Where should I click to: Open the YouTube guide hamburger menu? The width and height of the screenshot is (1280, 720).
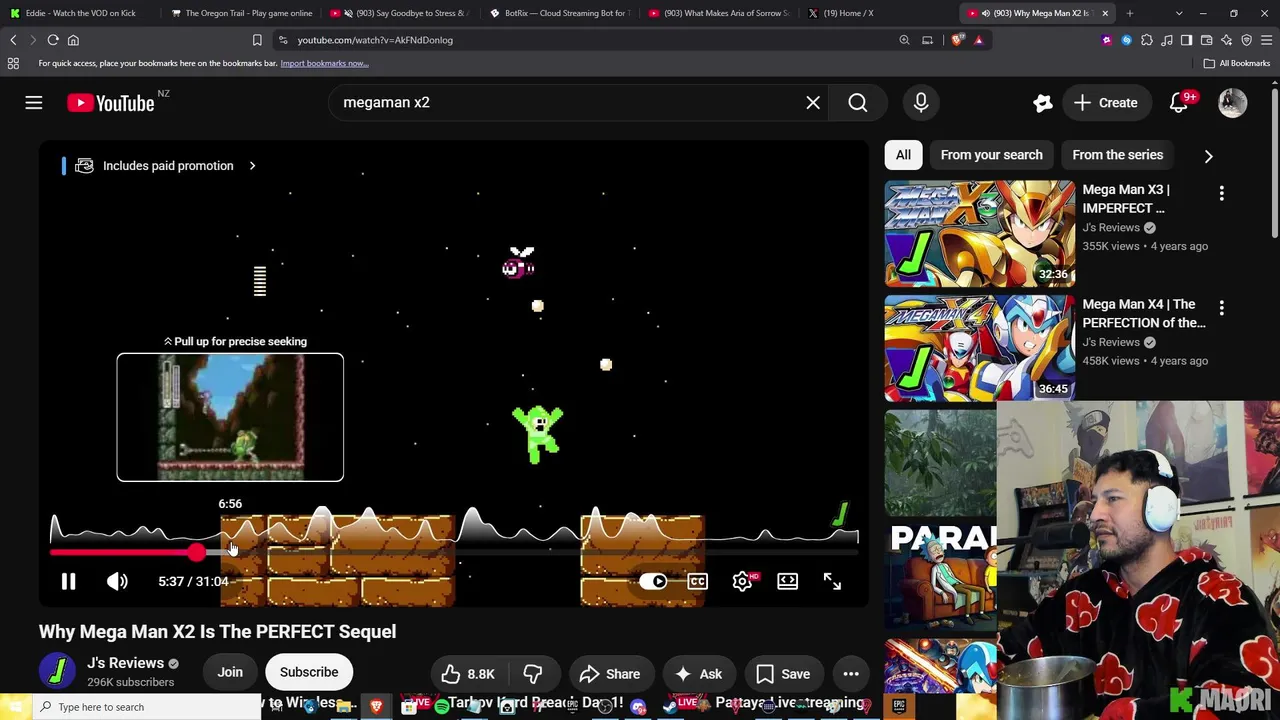pos(34,103)
